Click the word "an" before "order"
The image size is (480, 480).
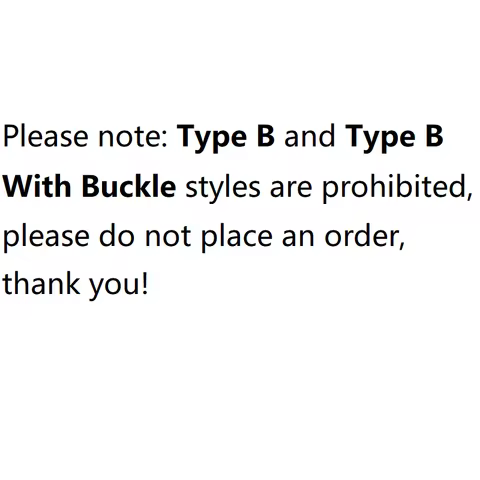(298, 238)
